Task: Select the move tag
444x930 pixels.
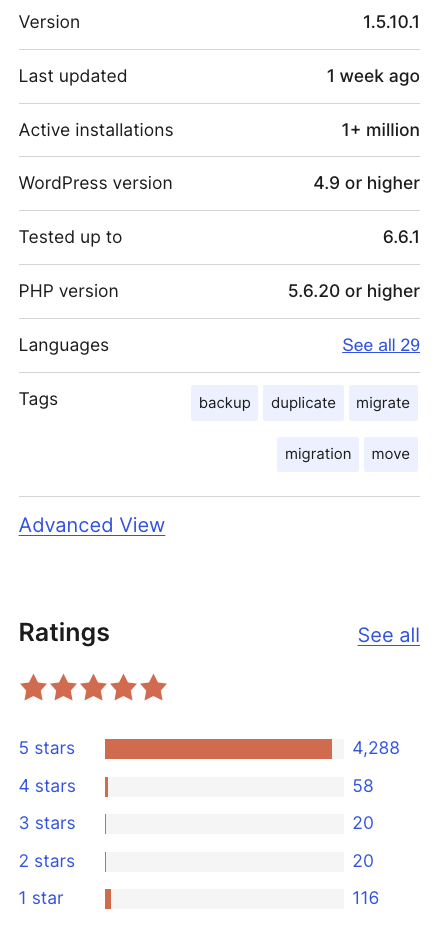Action: click(391, 454)
